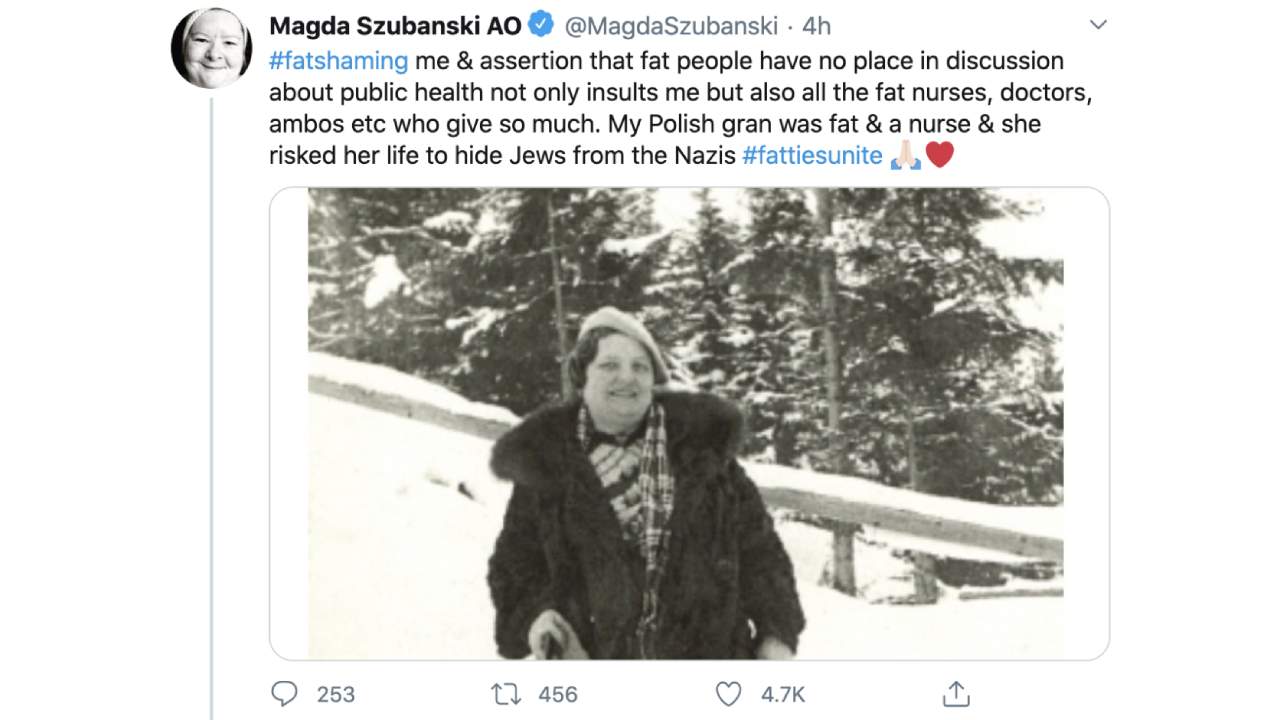Image resolution: width=1280 pixels, height=720 pixels.
Task: Open the #fatshaming hashtag
Action: (x=338, y=61)
